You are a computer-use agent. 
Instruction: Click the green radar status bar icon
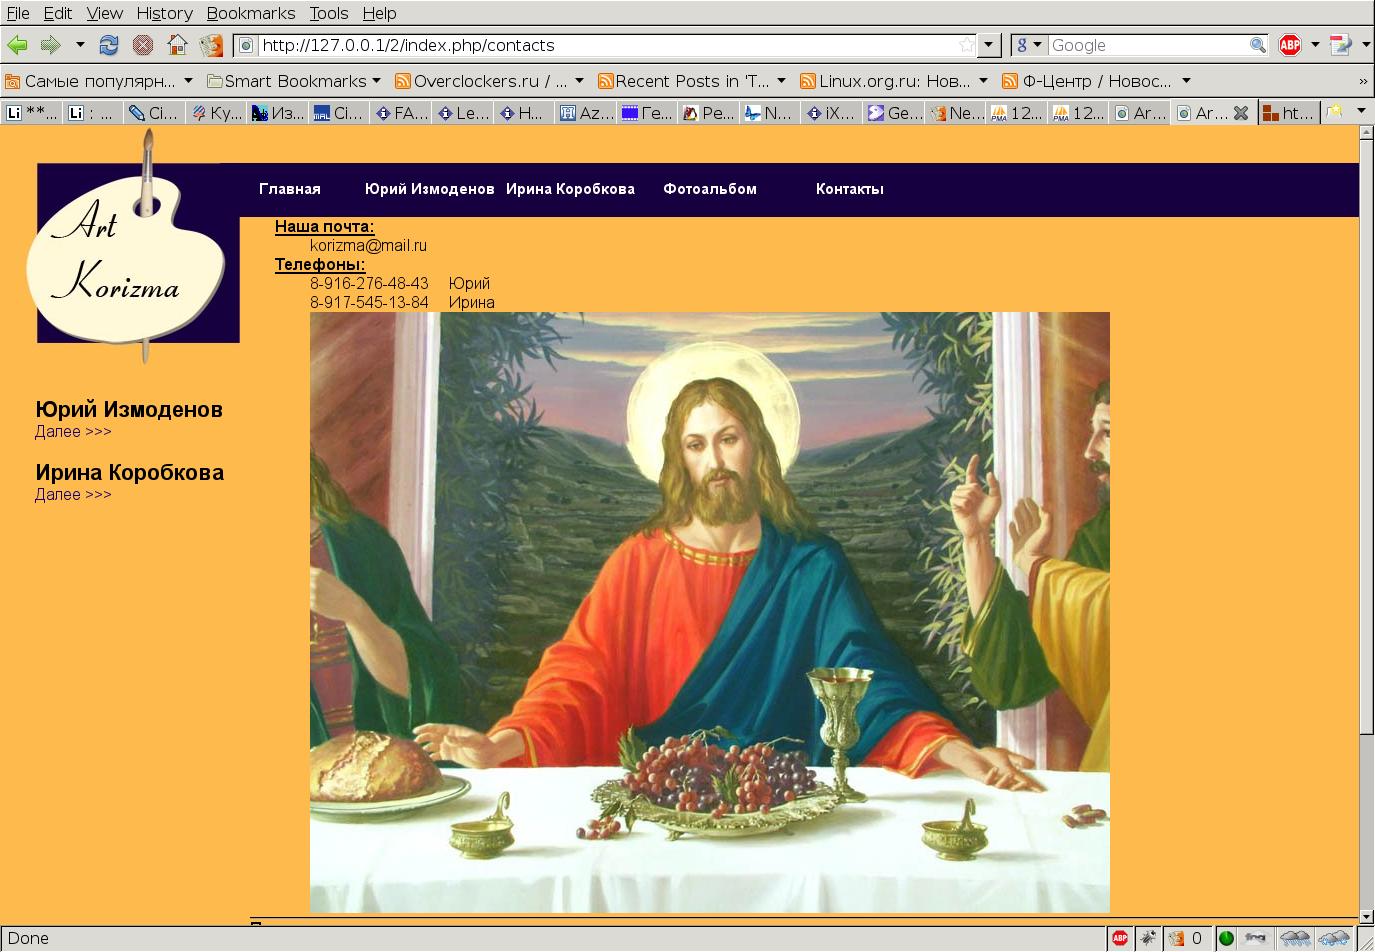(1226, 938)
